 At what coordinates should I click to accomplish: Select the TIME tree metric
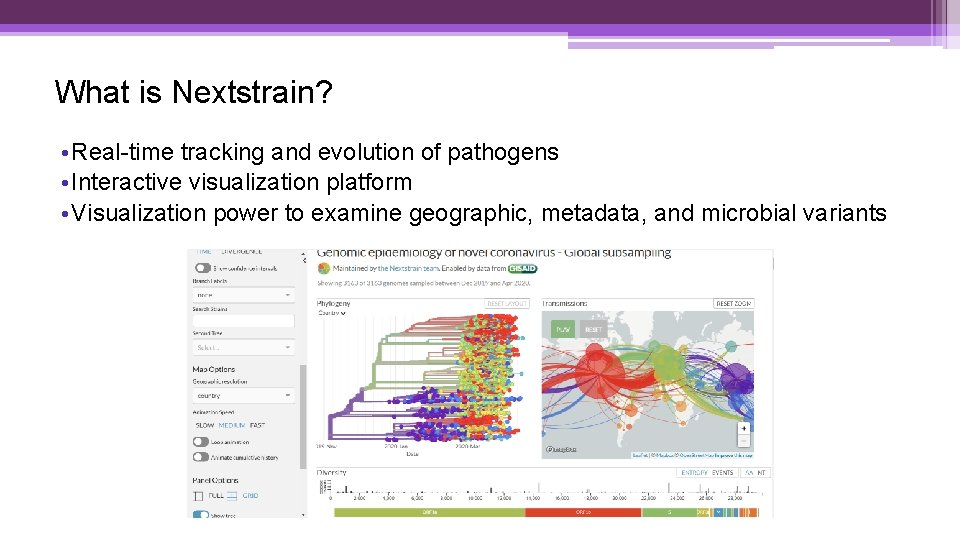point(204,252)
